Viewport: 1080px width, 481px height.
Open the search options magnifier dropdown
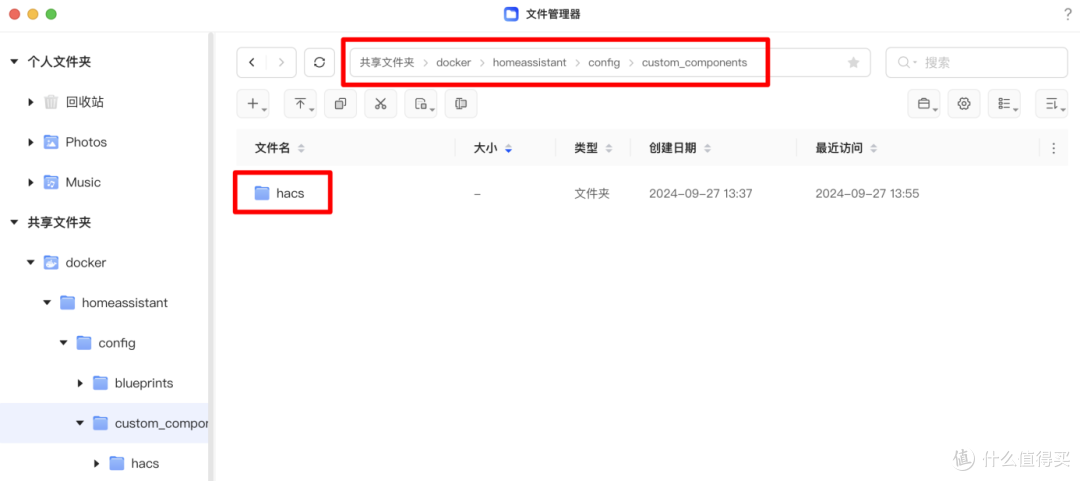[x=907, y=63]
